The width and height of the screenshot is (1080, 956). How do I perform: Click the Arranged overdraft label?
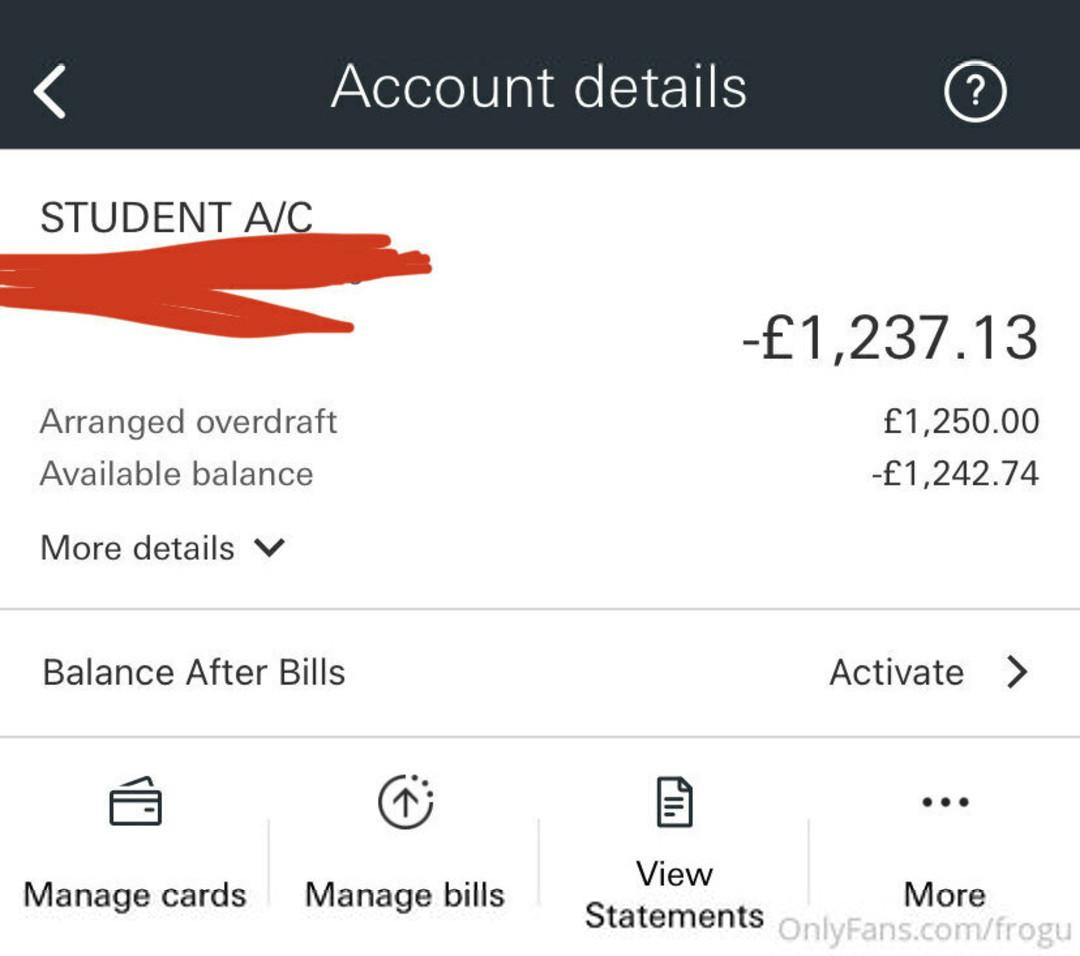(x=188, y=422)
